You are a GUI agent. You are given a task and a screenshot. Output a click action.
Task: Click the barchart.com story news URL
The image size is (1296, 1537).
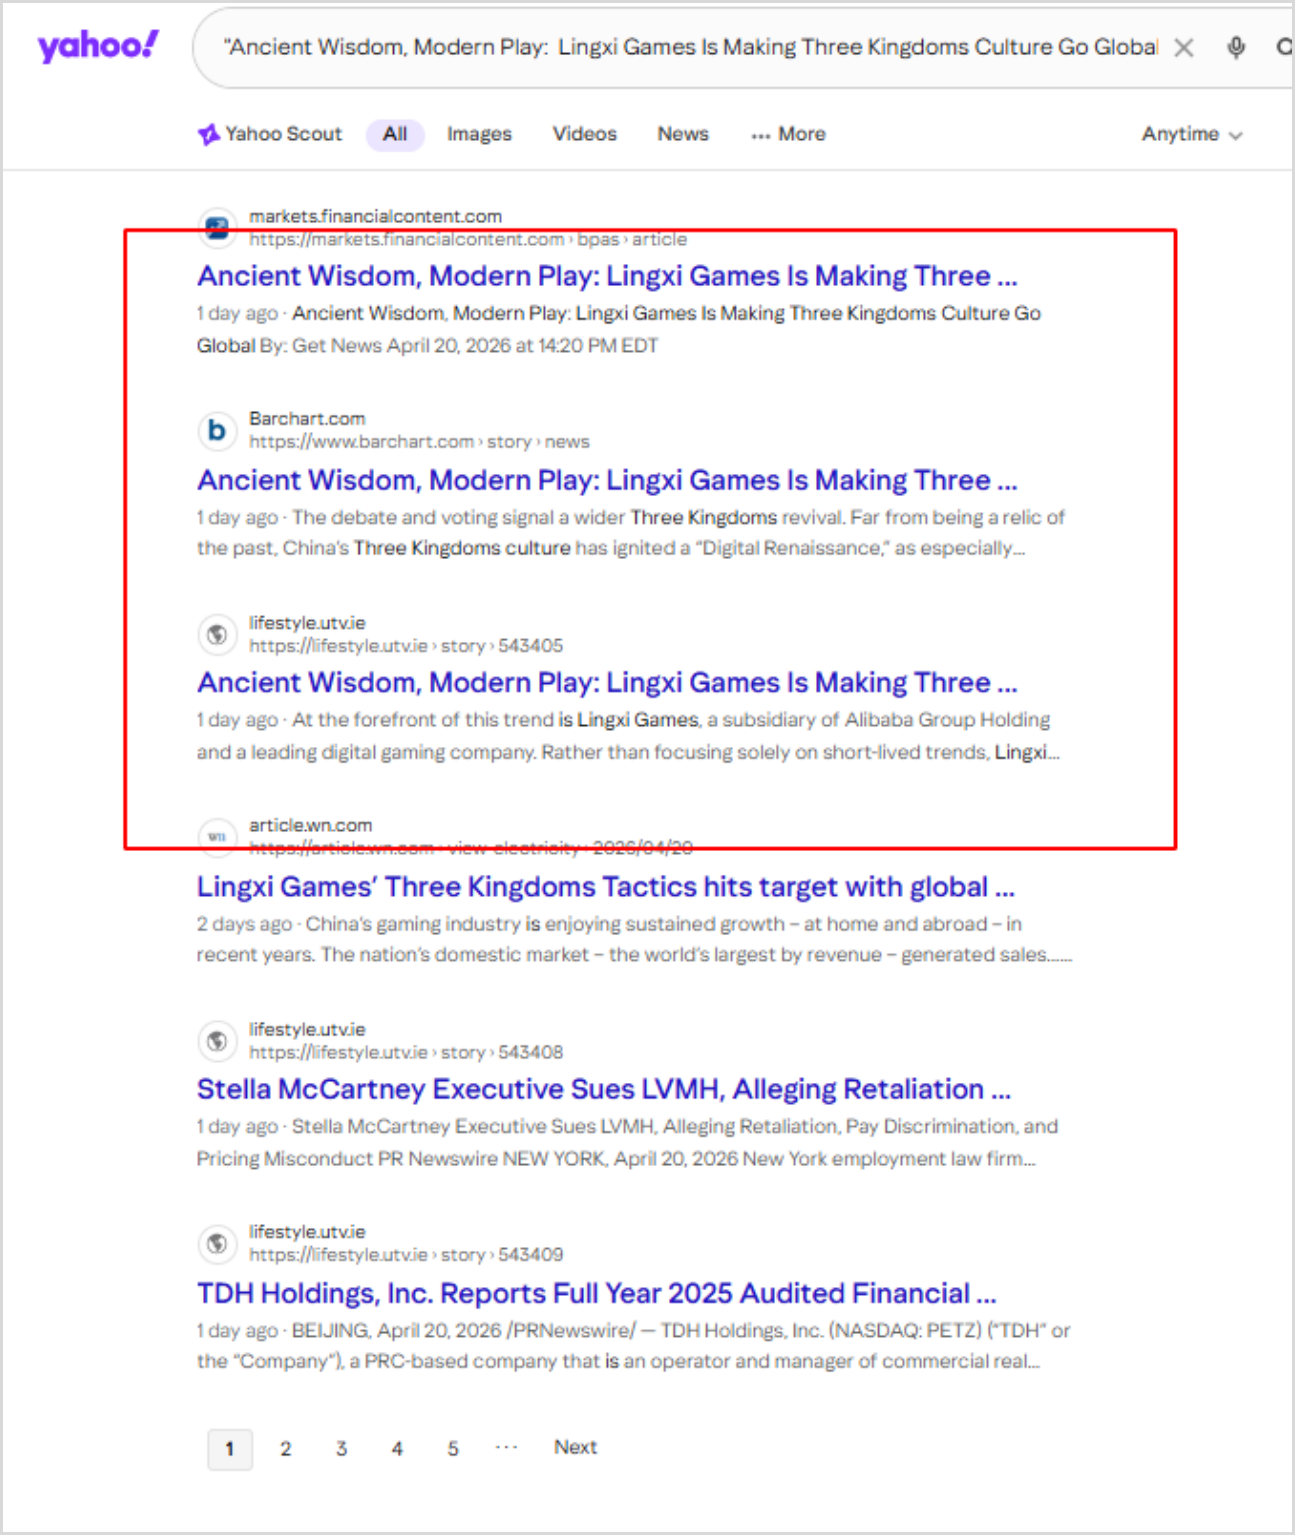419,442
